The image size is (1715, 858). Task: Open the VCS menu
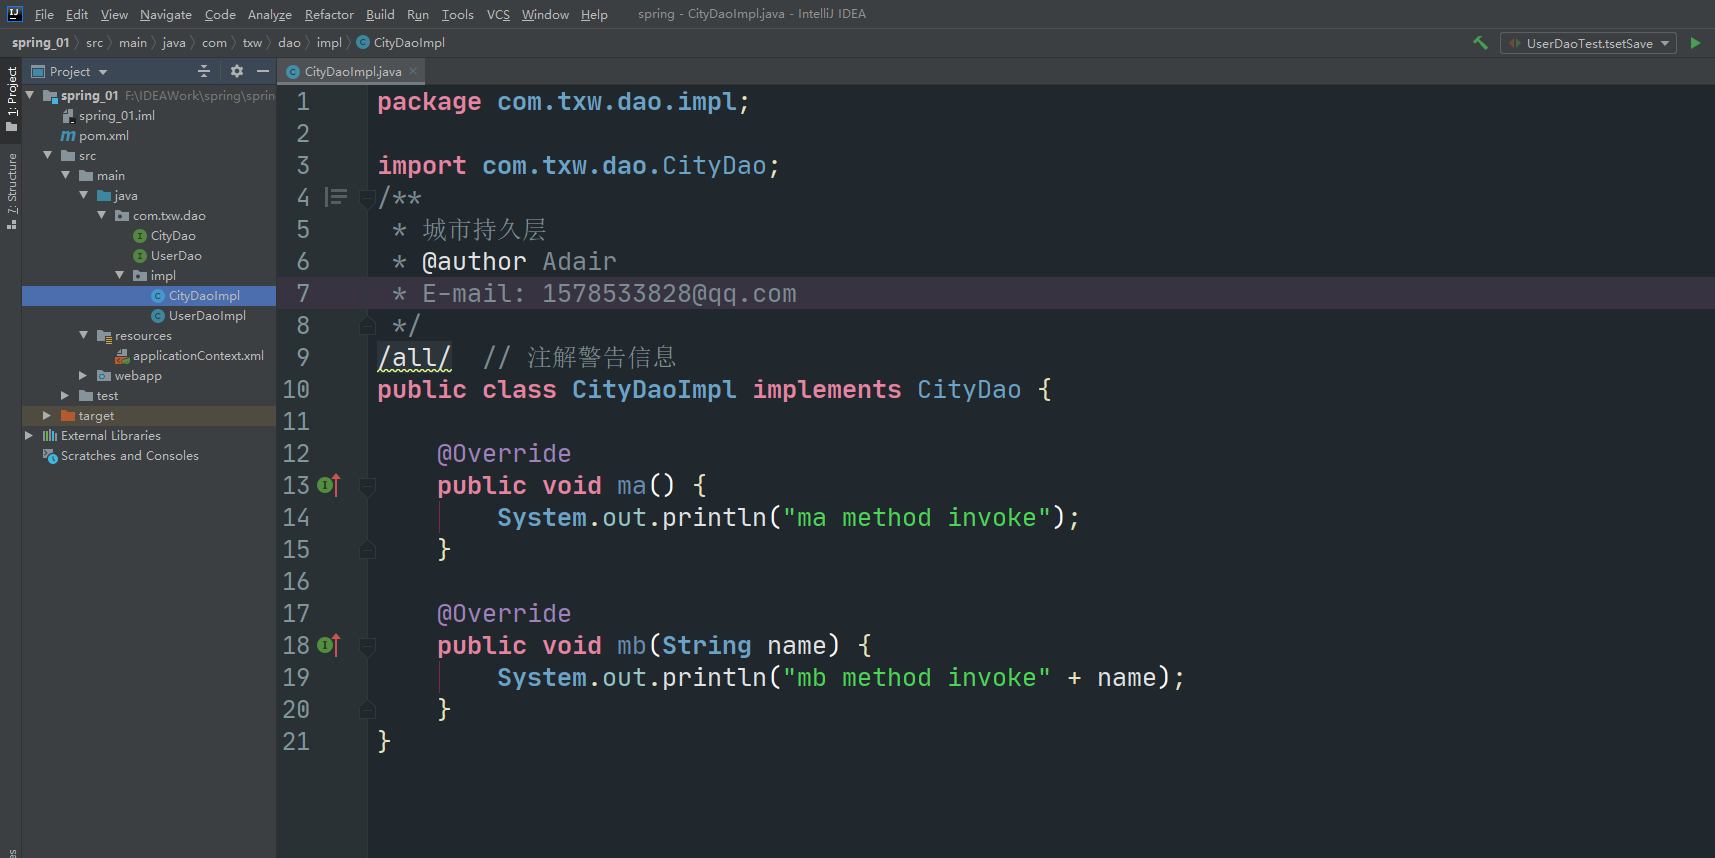coord(498,14)
